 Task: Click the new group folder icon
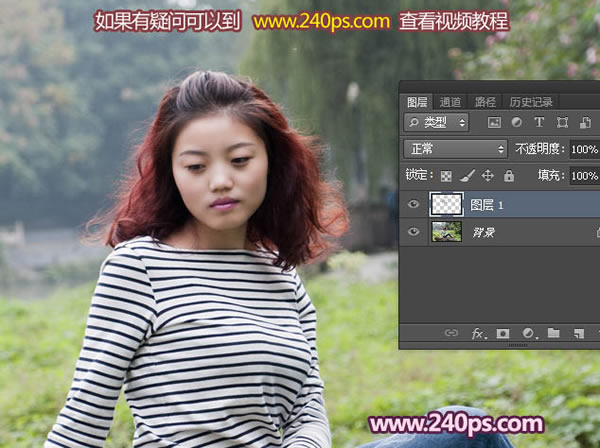tap(553, 333)
